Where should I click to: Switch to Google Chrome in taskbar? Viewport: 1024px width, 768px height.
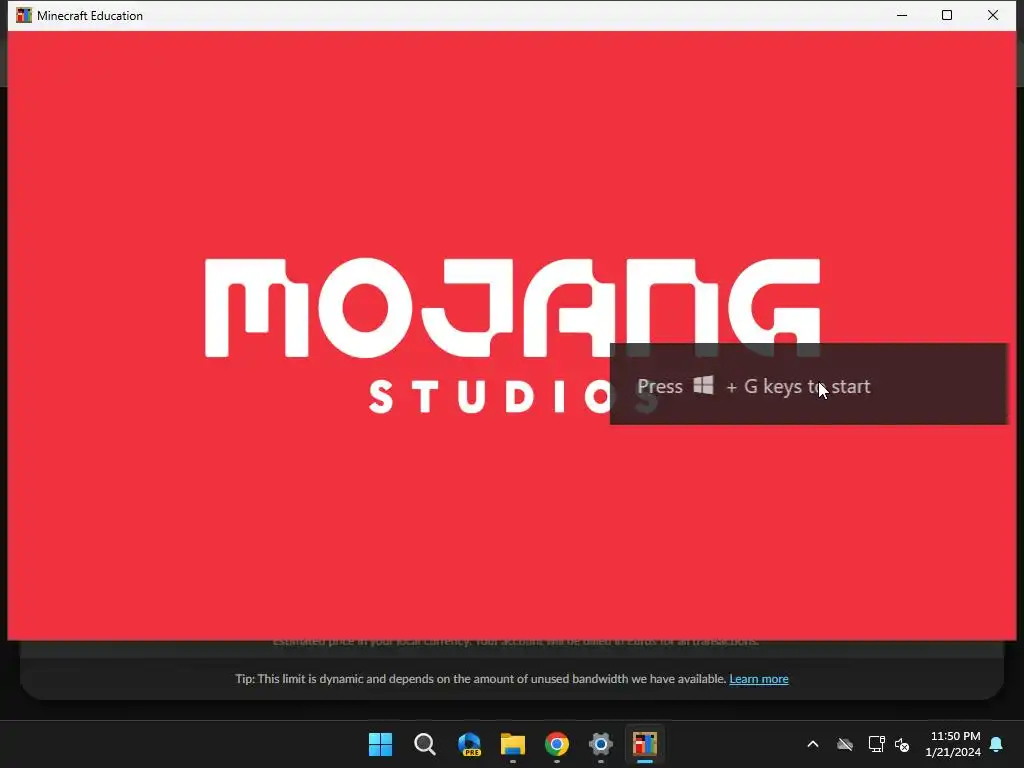coord(556,744)
